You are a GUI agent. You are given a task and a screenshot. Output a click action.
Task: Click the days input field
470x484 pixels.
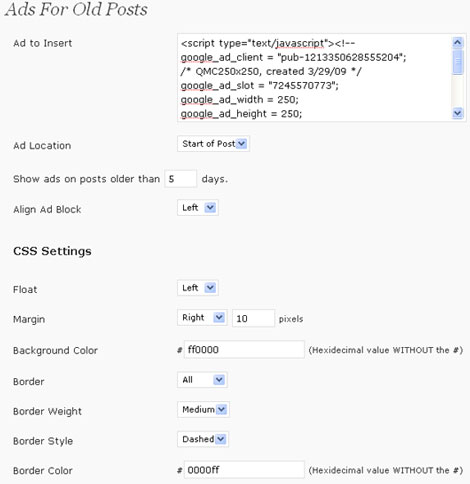[x=180, y=179]
